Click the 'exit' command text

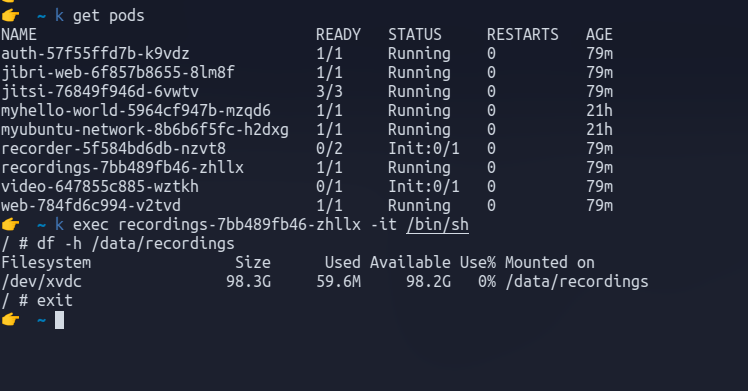click(x=55, y=300)
